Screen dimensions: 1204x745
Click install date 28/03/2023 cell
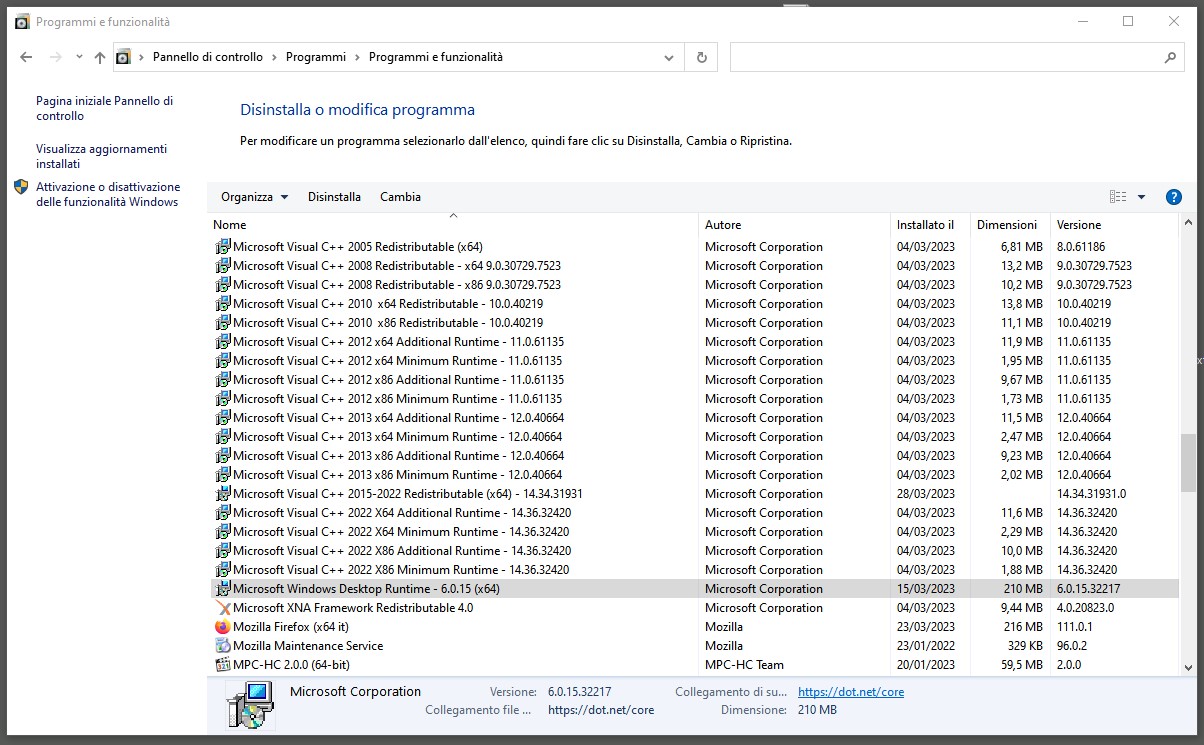pos(926,494)
